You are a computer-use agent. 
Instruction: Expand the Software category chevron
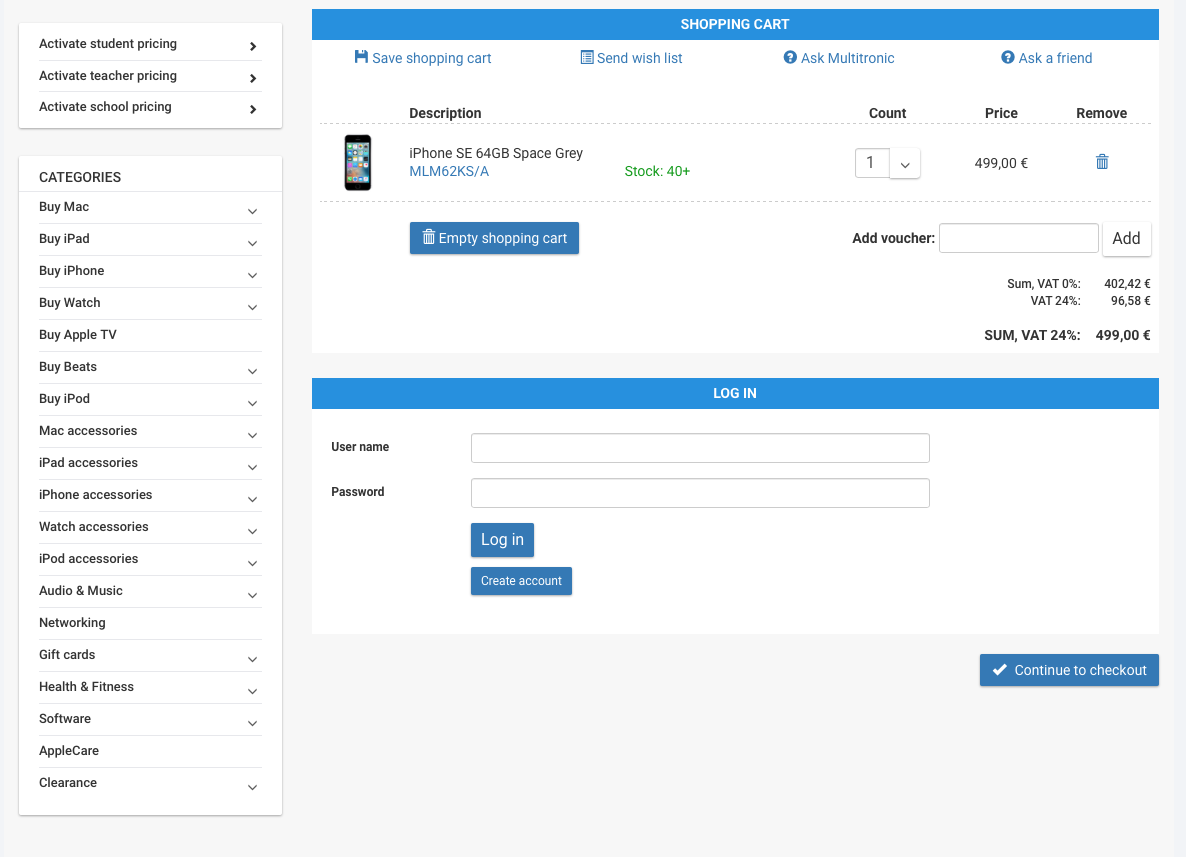253,723
